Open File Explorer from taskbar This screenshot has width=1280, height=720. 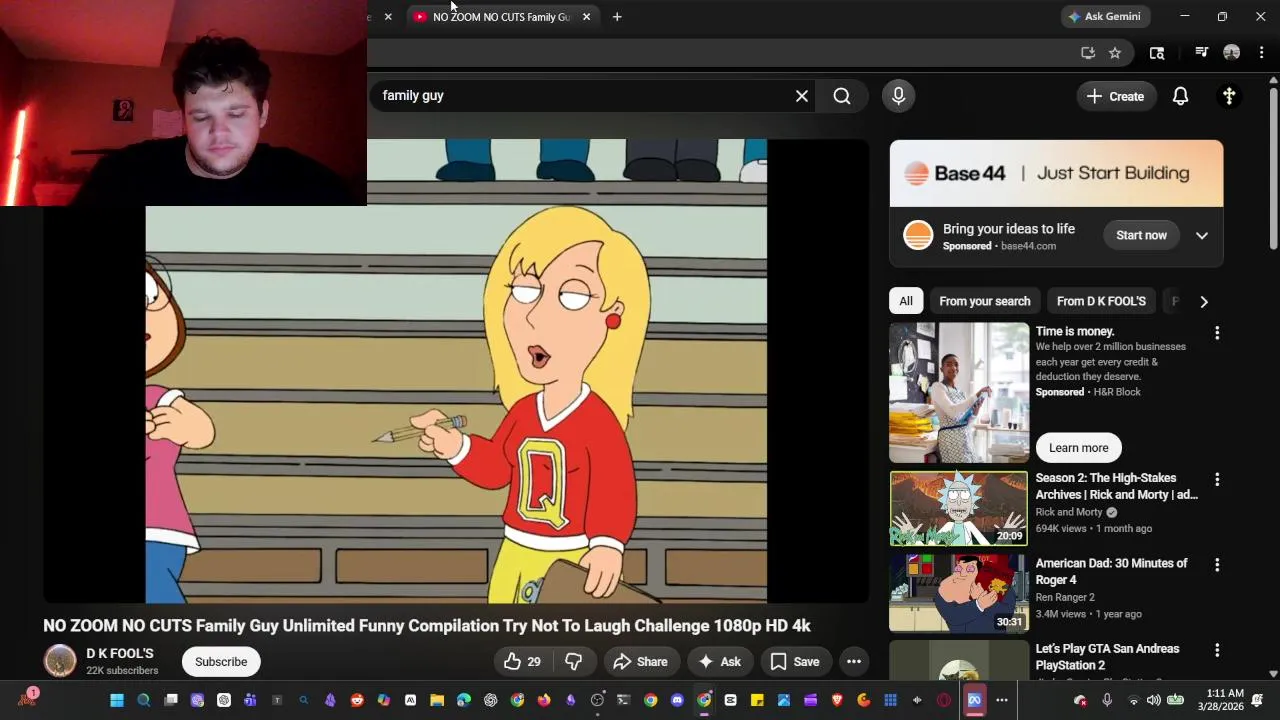(x=437, y=700)
